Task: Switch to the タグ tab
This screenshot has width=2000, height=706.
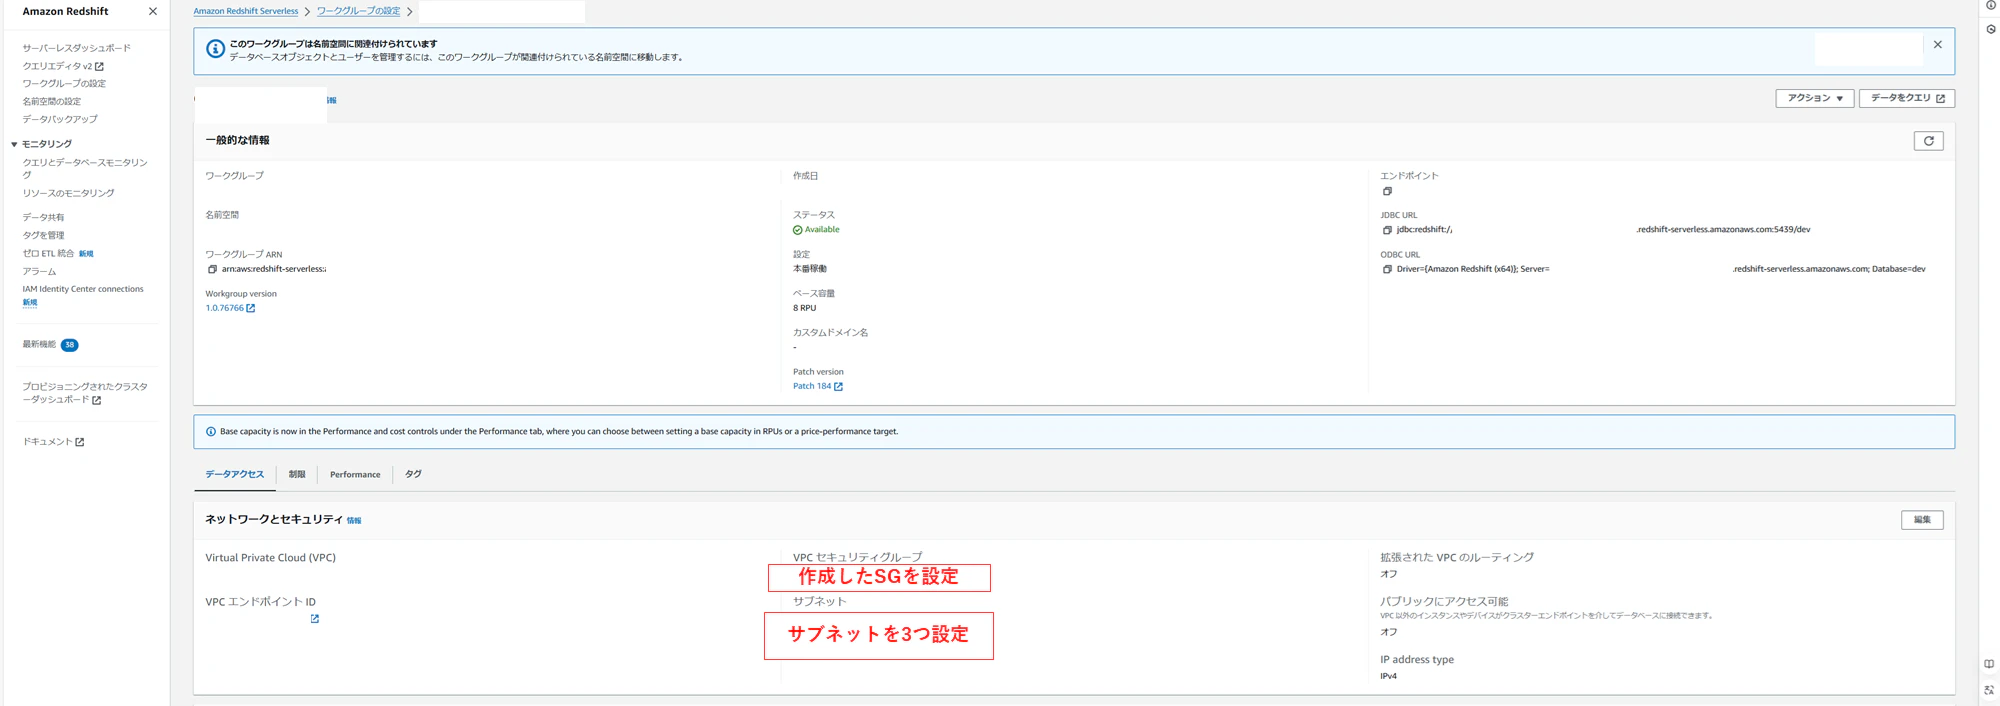Action: click(413, 474)
